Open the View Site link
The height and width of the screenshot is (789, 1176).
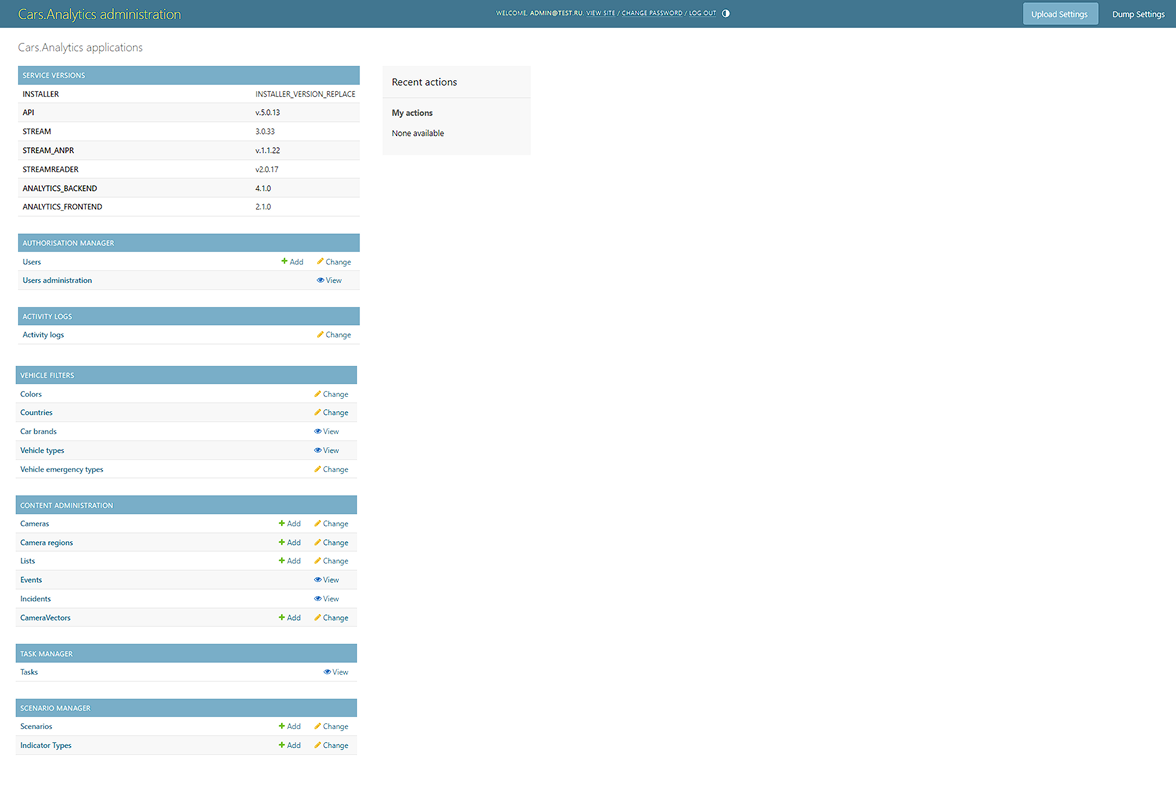point(600,13)
